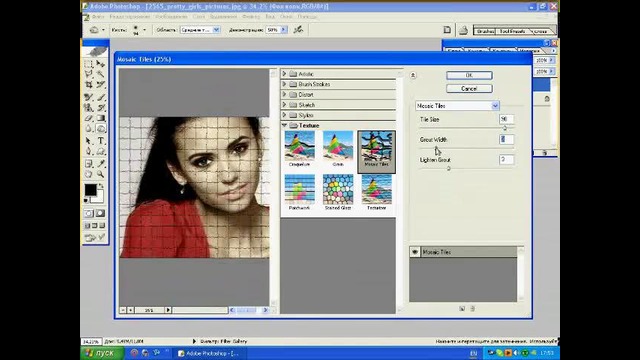Switch to Standard editing mode
The image size is (640, 360).
pyautogui.click(x=89, y=213)
